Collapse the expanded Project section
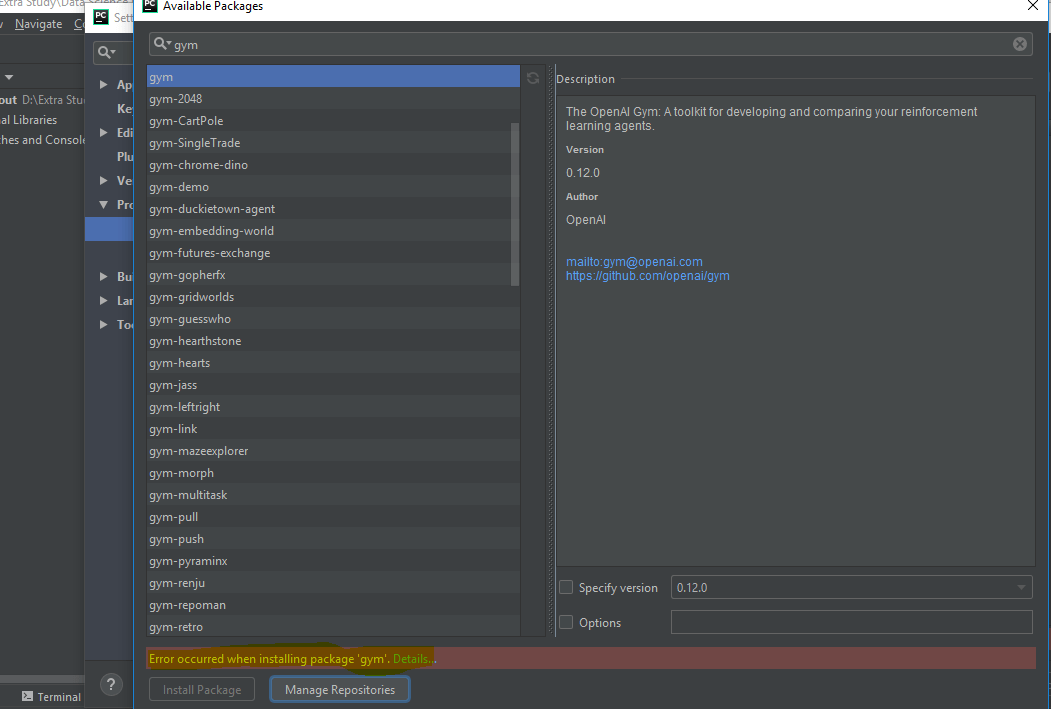The width and height of the screenshot is (1051, 709). click(x=105, y=204)
